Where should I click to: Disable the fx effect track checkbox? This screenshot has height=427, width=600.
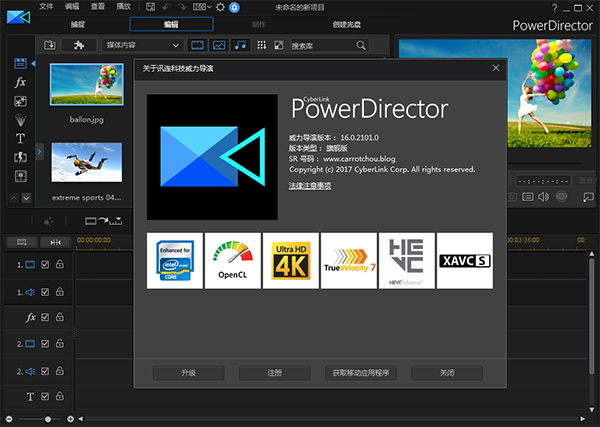click(x=44, y=317)
